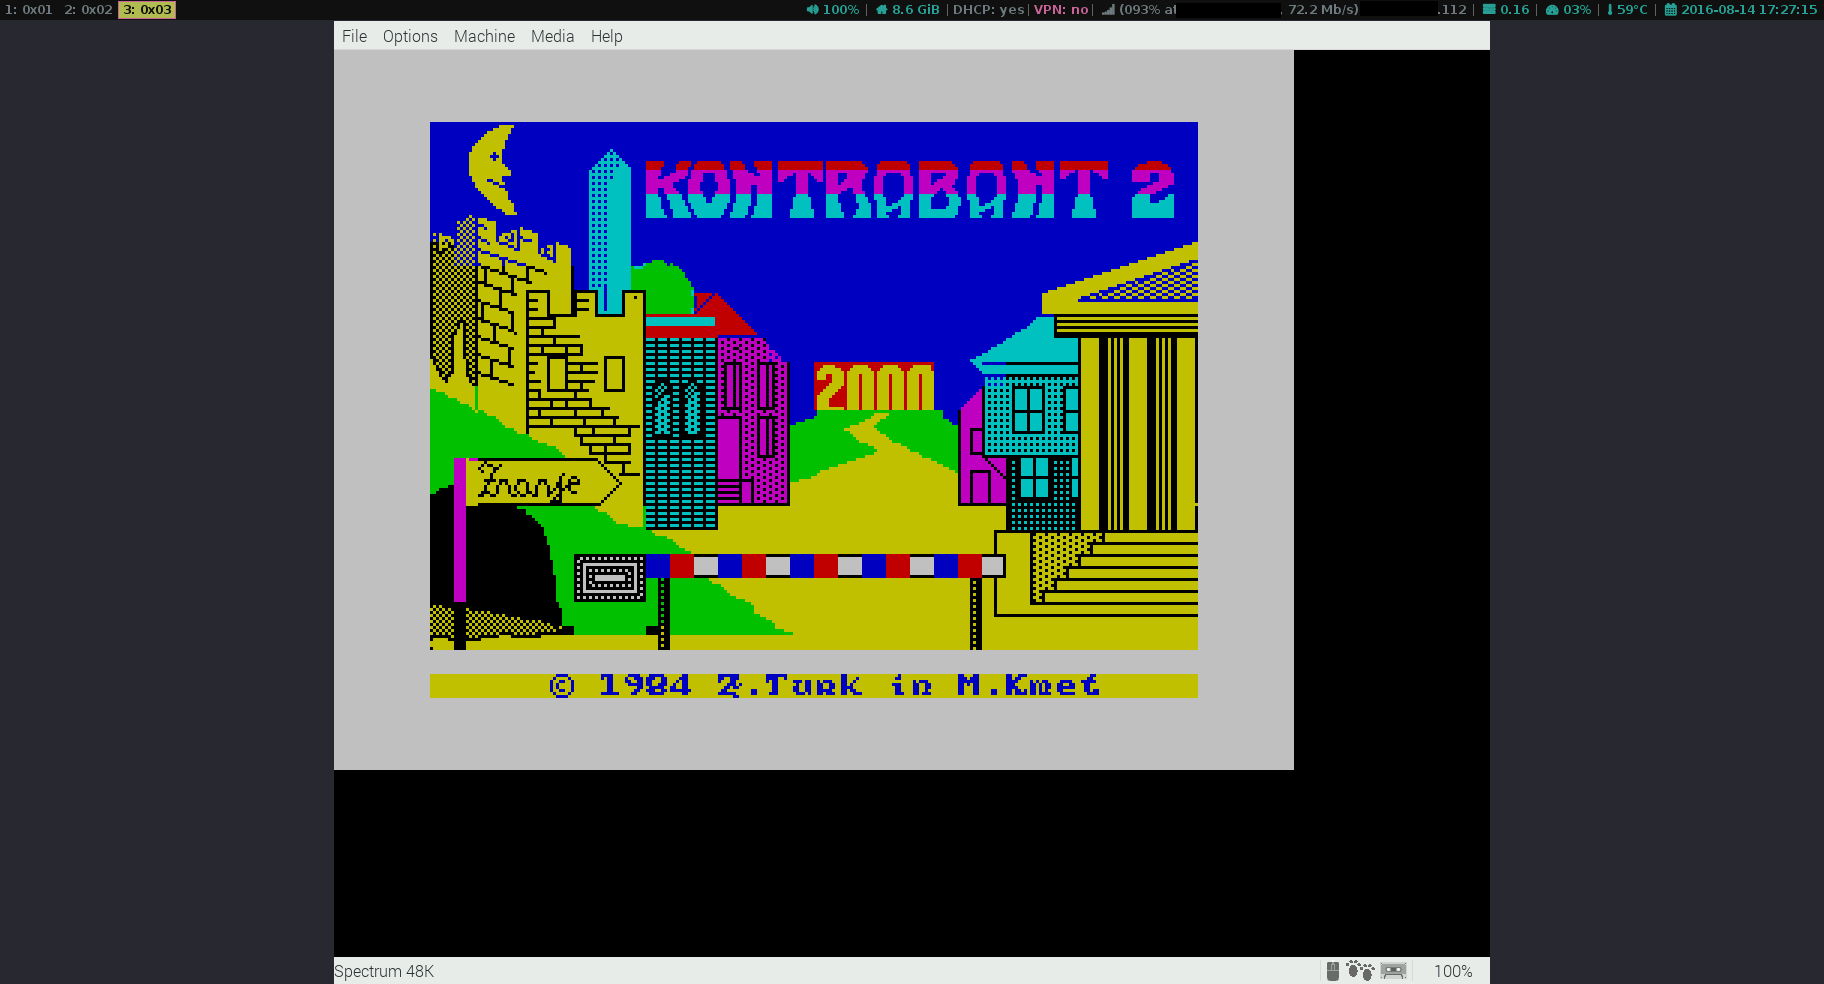Click the VPN: no status text
Viewport: 1824px width, 984px height.
pyautogui.click(x=1061, y=9)
